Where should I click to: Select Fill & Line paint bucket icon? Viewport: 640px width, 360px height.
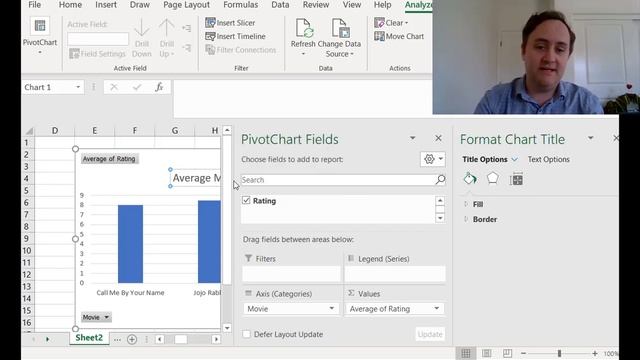(470, 179)
